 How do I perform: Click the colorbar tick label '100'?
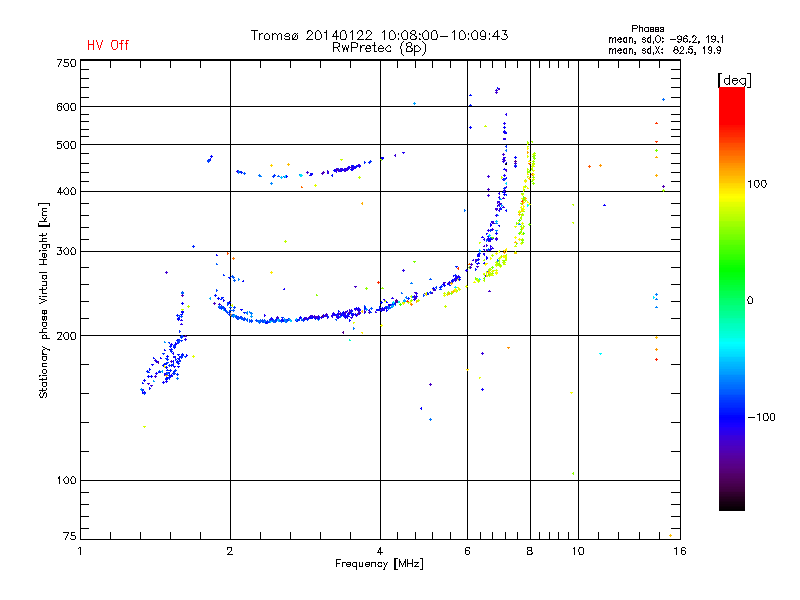click(757, 184)
